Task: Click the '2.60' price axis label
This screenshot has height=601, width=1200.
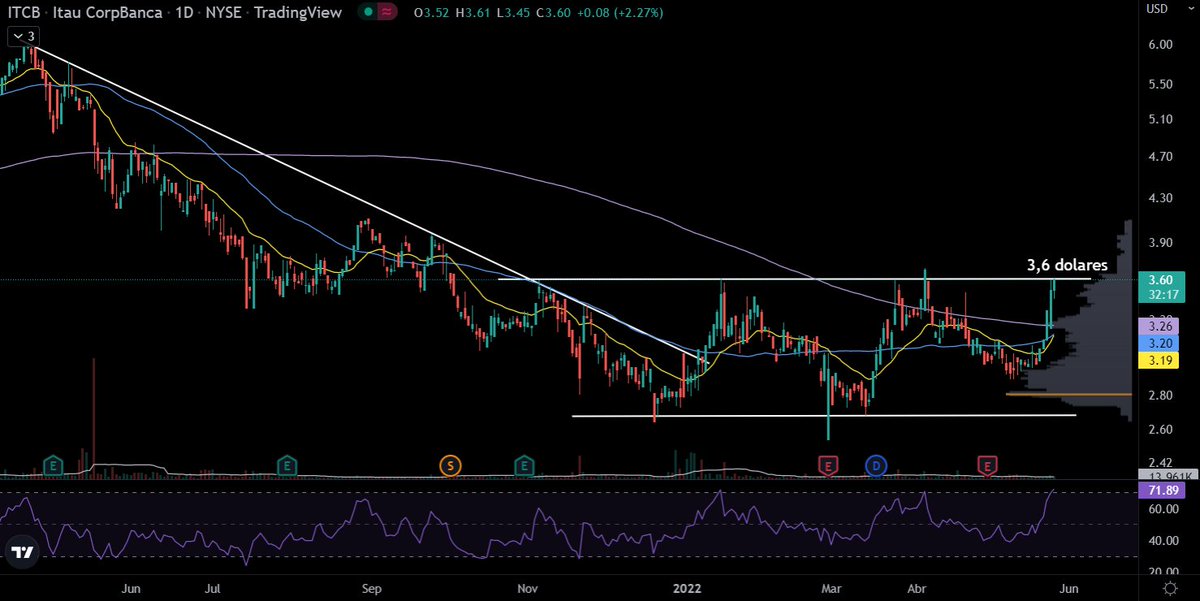Action: [x=1160, y=430]
